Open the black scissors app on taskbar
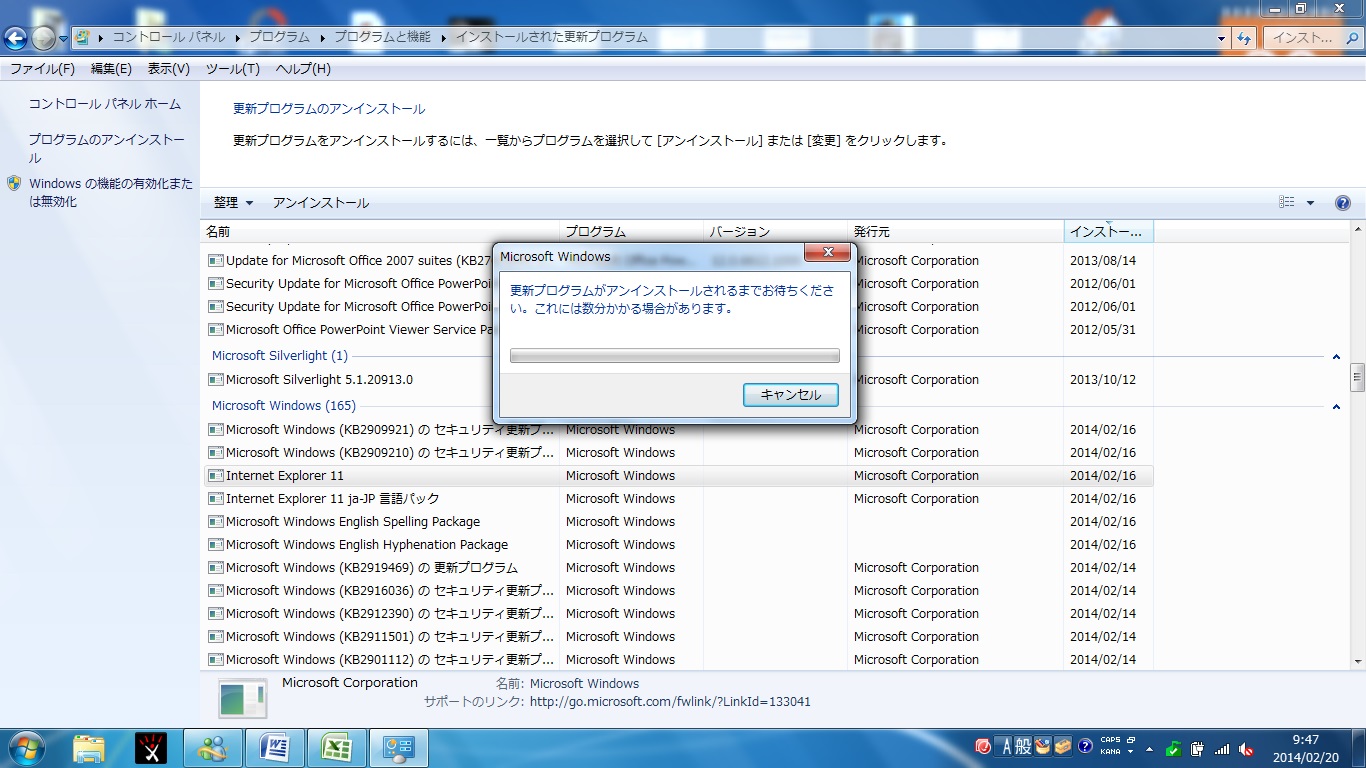This screenshot has height=768, width=1366. [x=151, y=748]
